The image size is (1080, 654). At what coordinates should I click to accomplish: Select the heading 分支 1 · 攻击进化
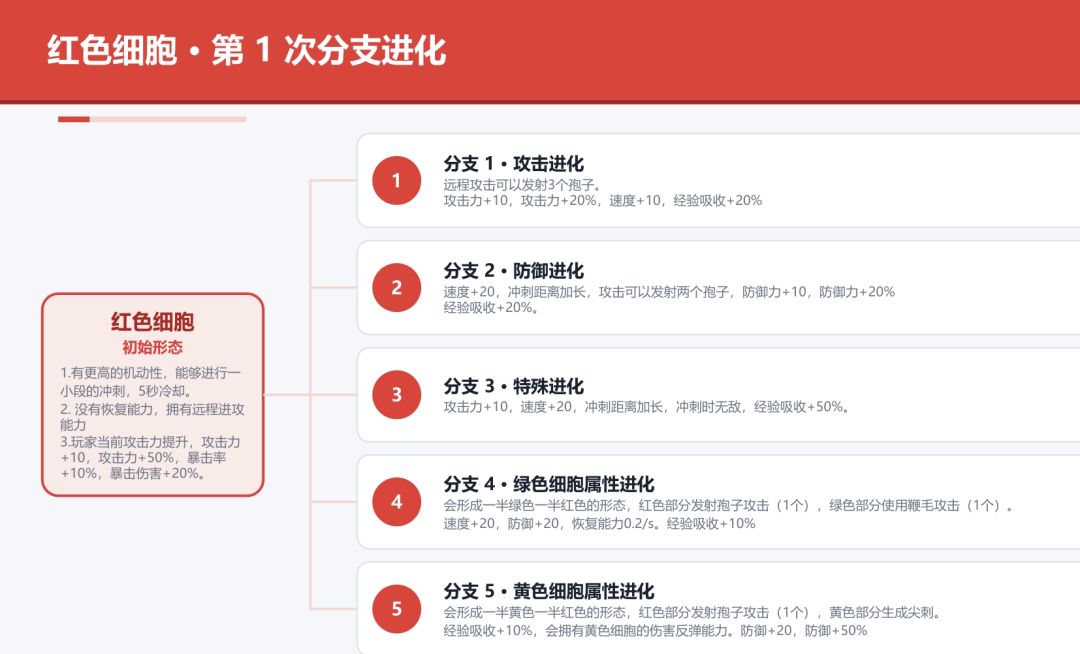click(x=514, y=164)
